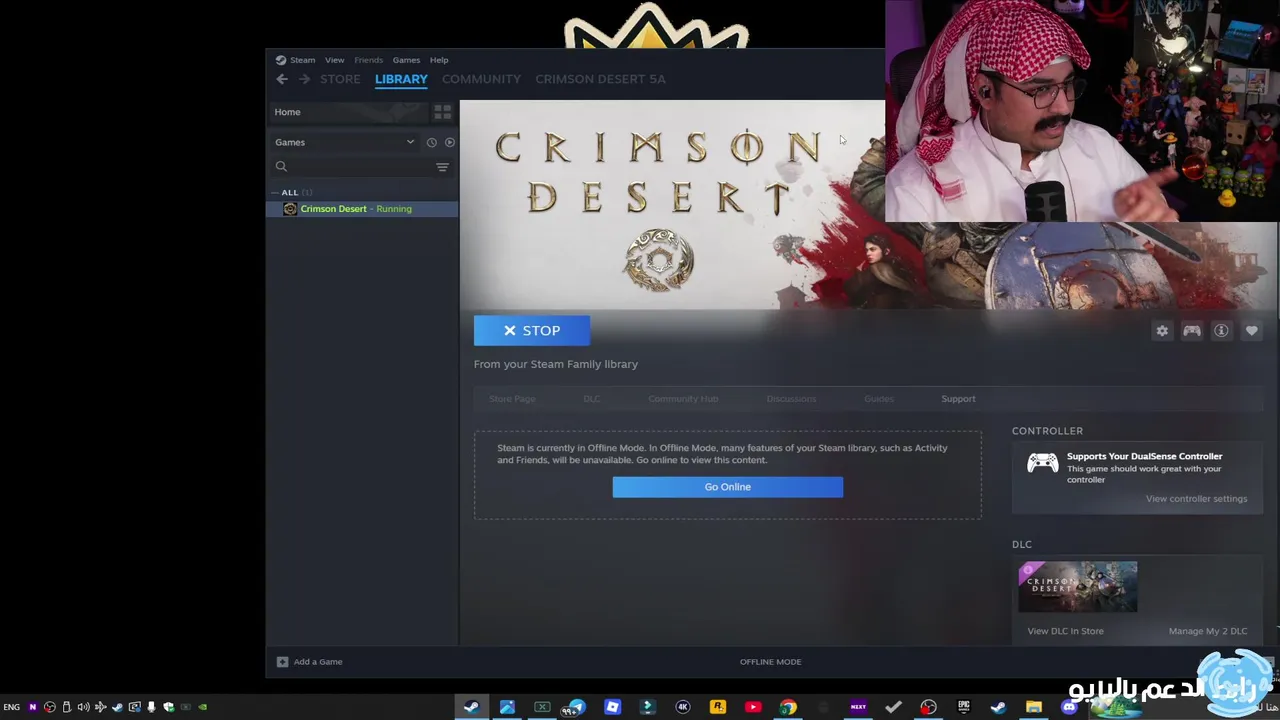This screenshot has width=1280, height=720.
Task: Open the CRIMSON DESERT 5A profile tab
Action: [x=600, y=79]
